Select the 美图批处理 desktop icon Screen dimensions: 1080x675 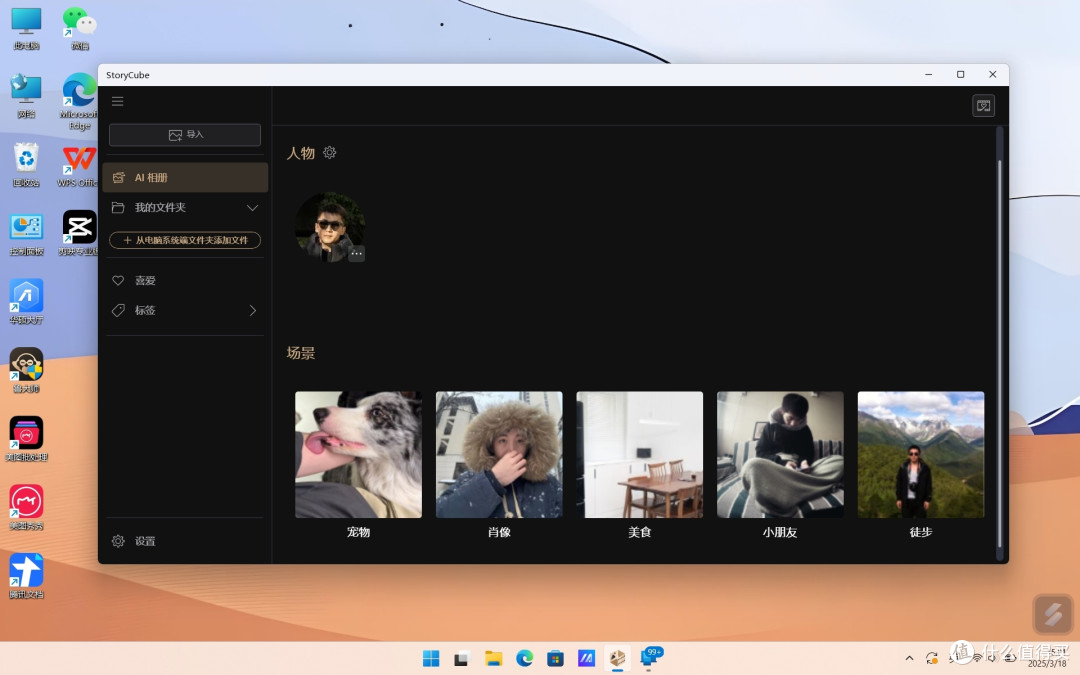tap(26, 439)
